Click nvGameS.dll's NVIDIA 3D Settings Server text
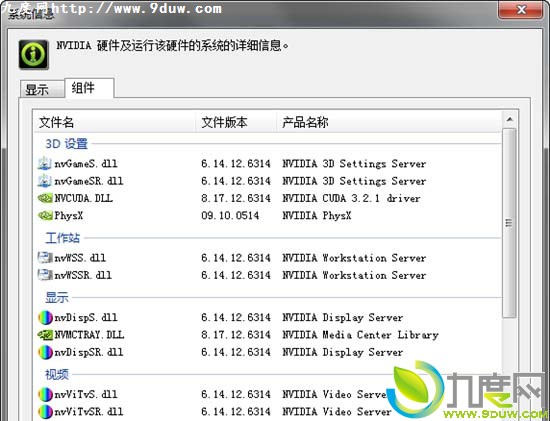550x421 pixels. coord(354,163)
